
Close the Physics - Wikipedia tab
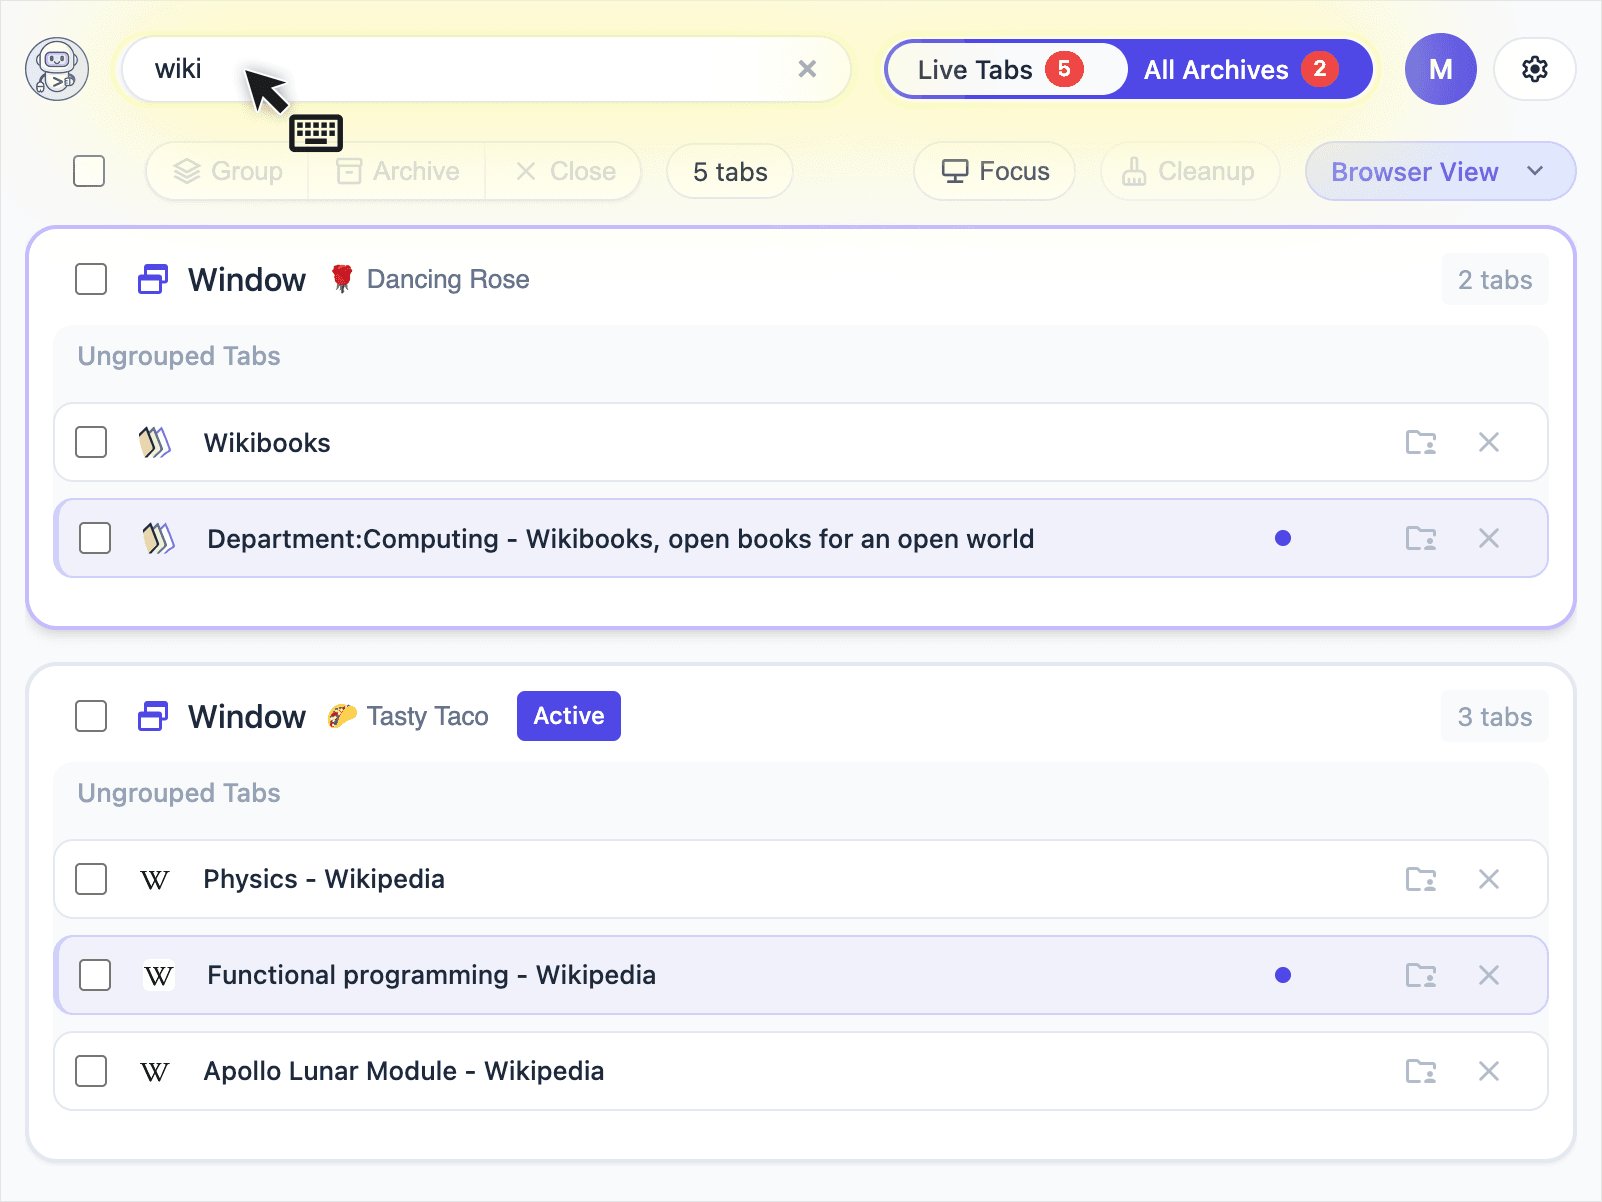1489,879
